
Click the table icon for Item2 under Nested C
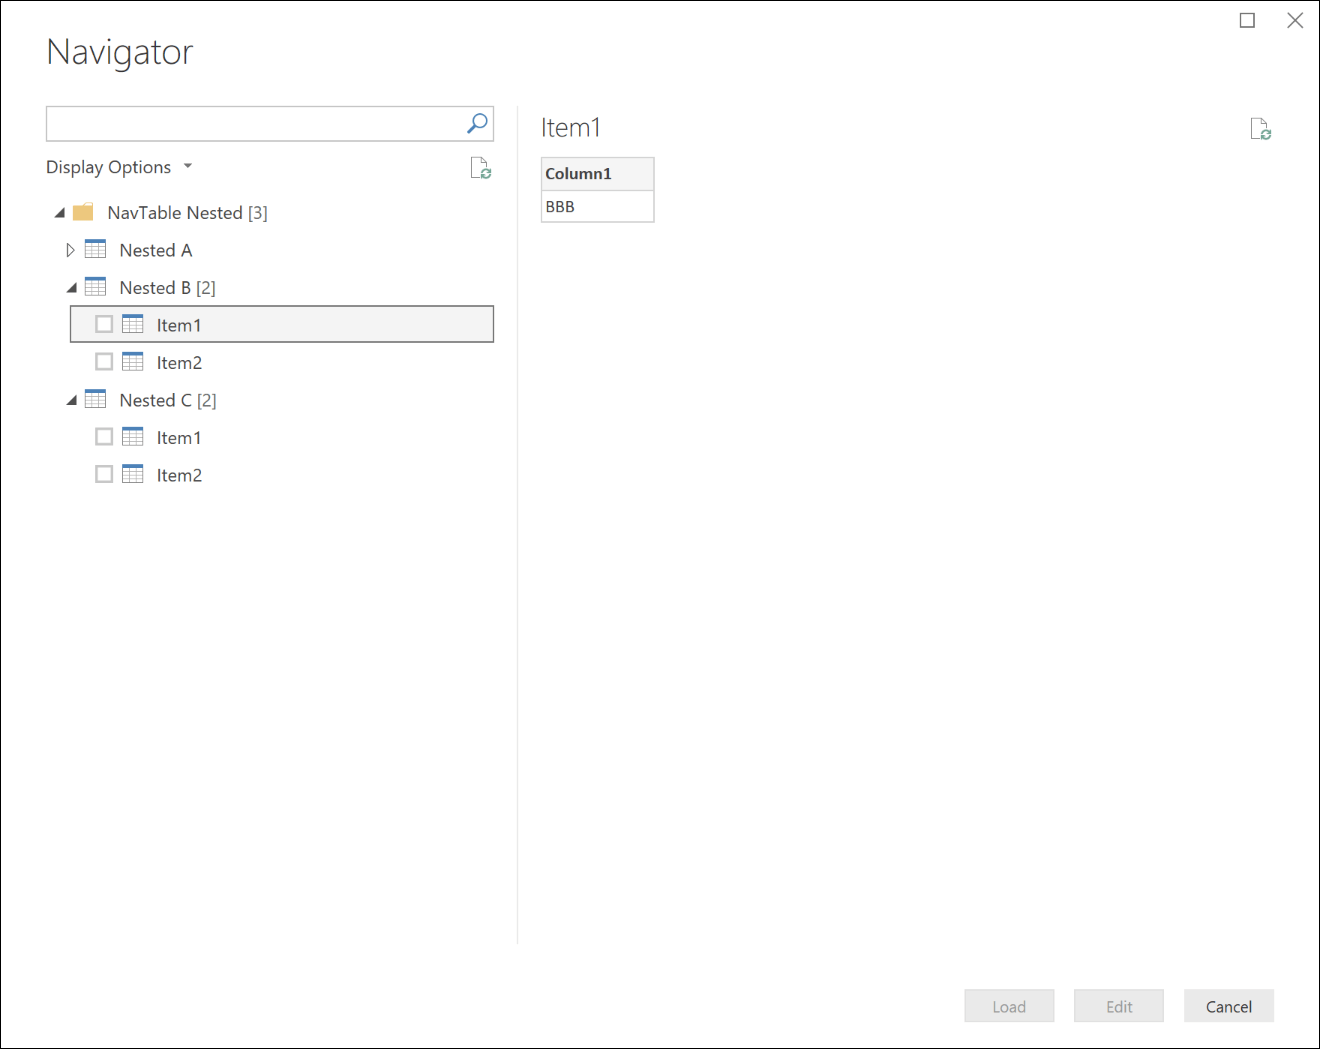coord(132,474)
